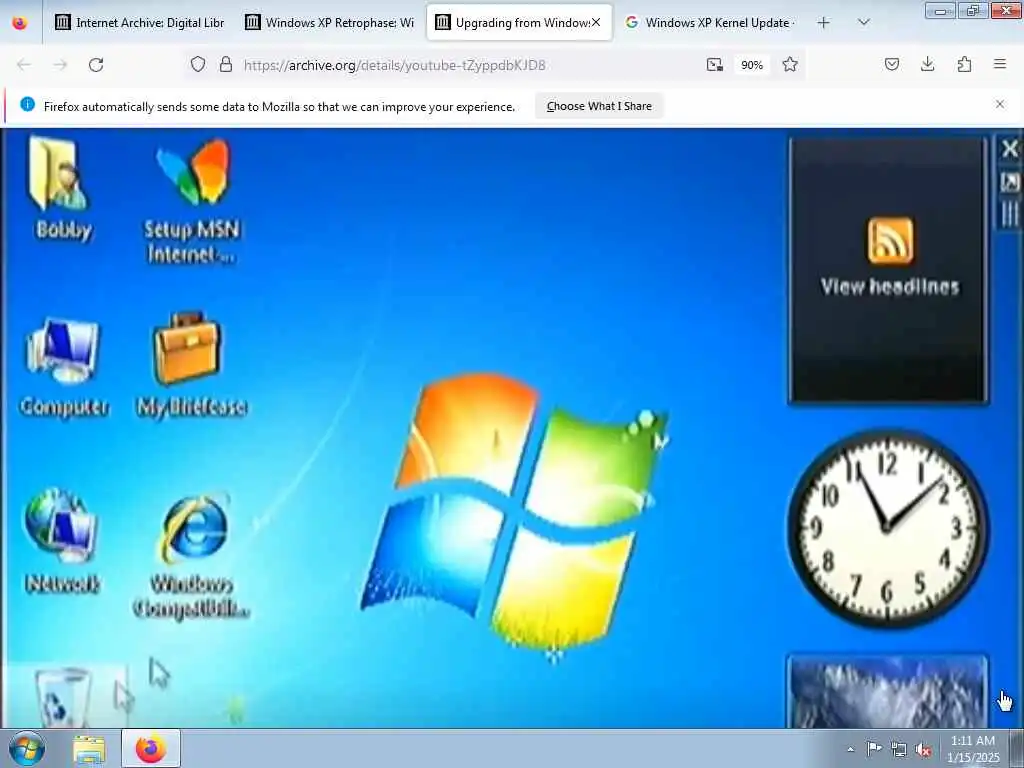The image size is (1024, 768).
Task: Open a new tab with plus
Action: coord(824,22)
